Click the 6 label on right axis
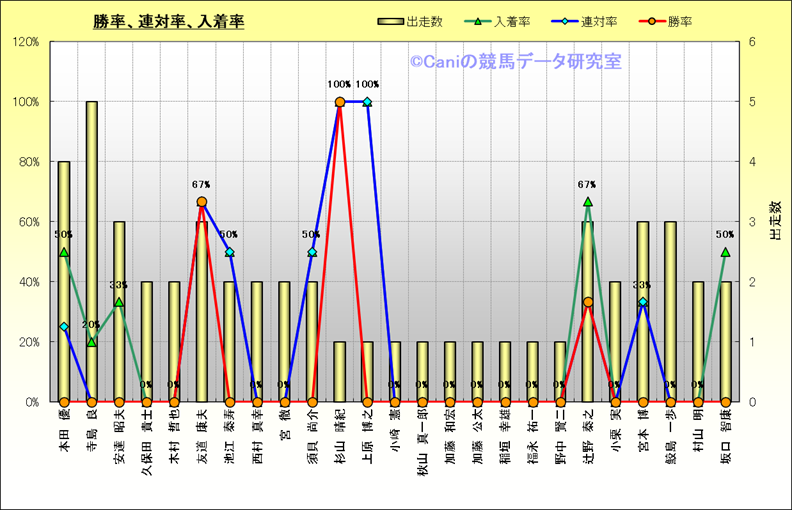This screenshot has height=510, width=792. point(751,42)
